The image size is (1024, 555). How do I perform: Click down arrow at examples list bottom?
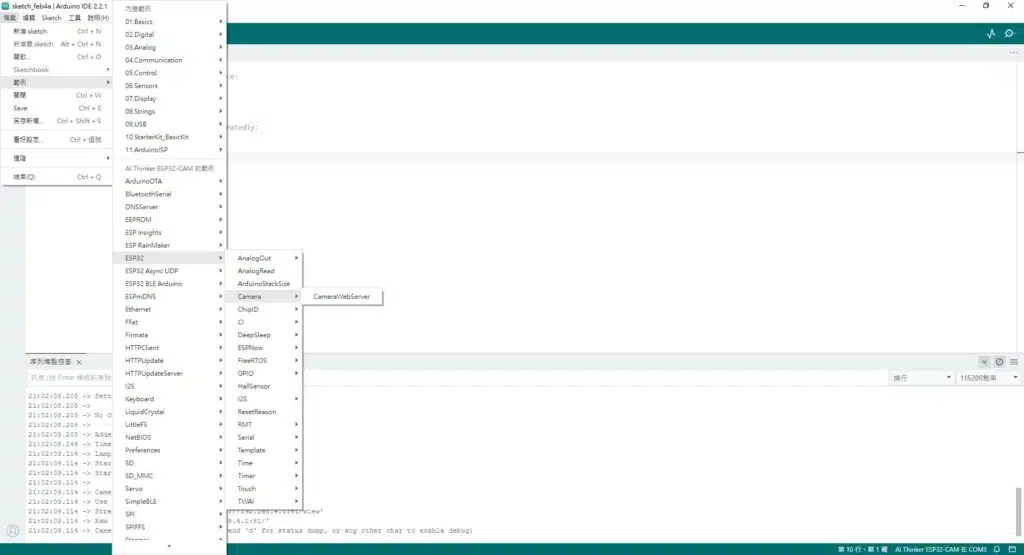pos(169,547)
